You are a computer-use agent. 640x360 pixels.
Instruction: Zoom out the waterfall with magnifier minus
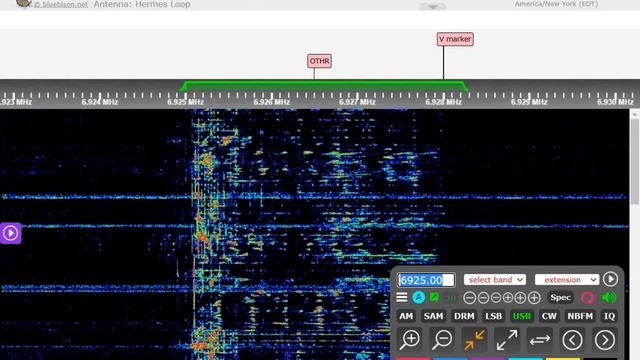tap(442, 339)
